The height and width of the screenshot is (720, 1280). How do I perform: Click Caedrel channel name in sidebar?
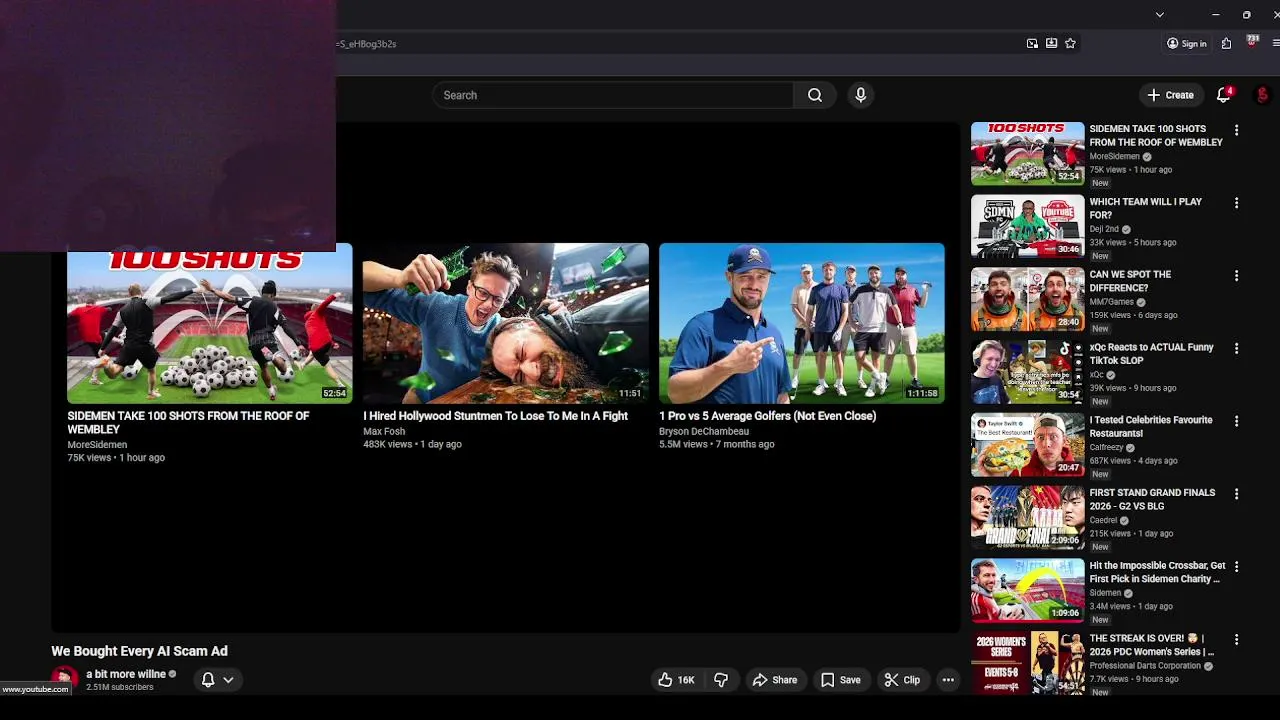coord(1104,520)
